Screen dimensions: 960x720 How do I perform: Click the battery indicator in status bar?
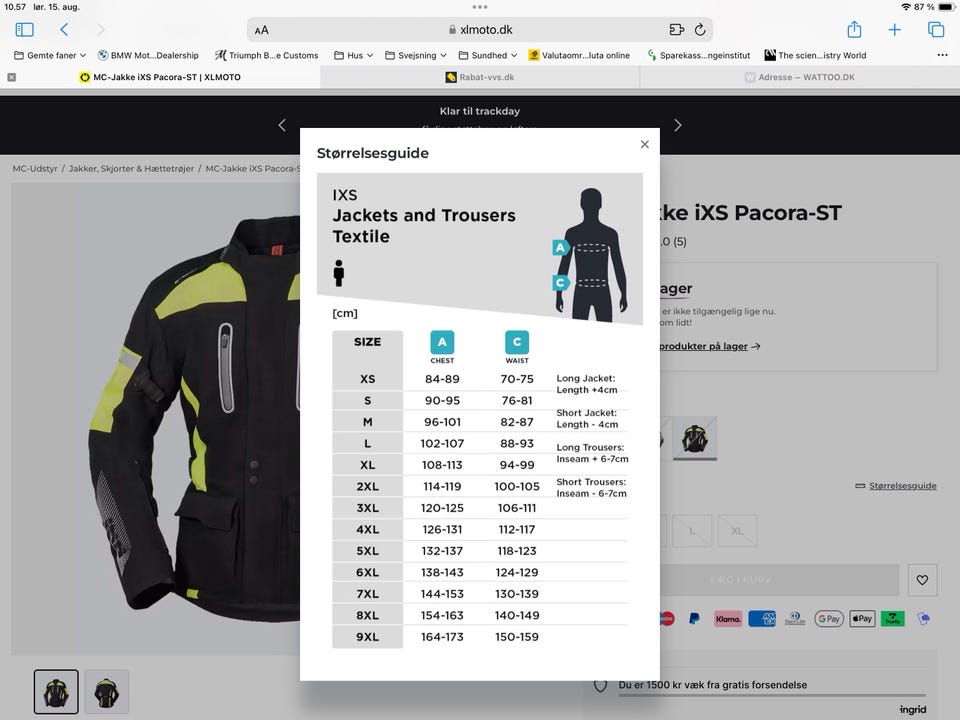947,7
